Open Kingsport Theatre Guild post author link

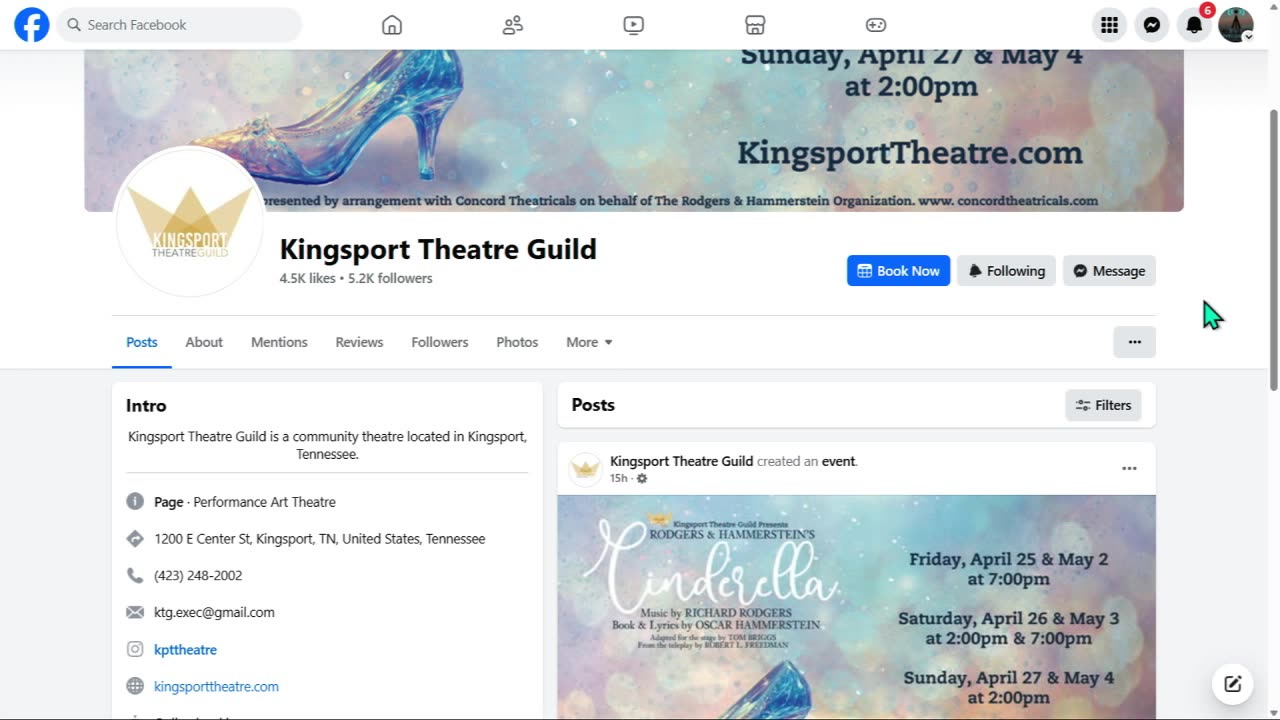[681, 461]
